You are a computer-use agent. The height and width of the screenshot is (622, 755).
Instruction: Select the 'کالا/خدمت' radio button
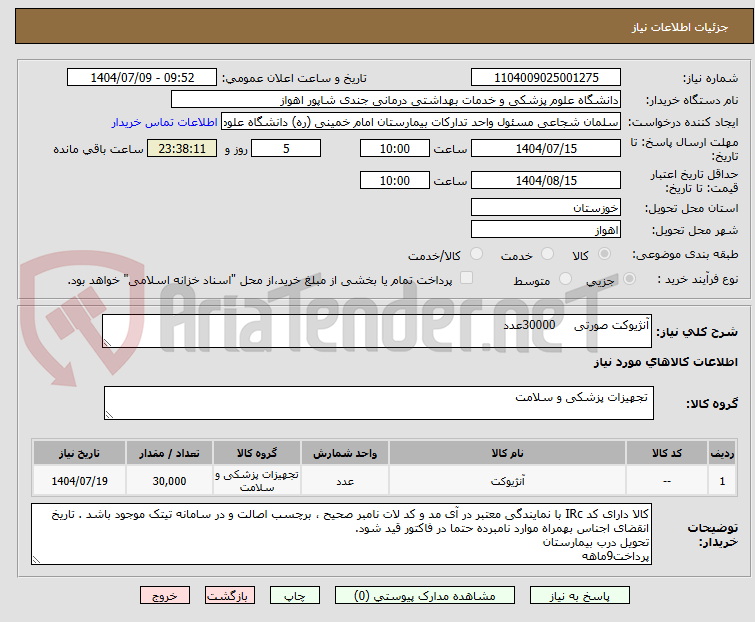pyautogui.click(x=476, y=254)
